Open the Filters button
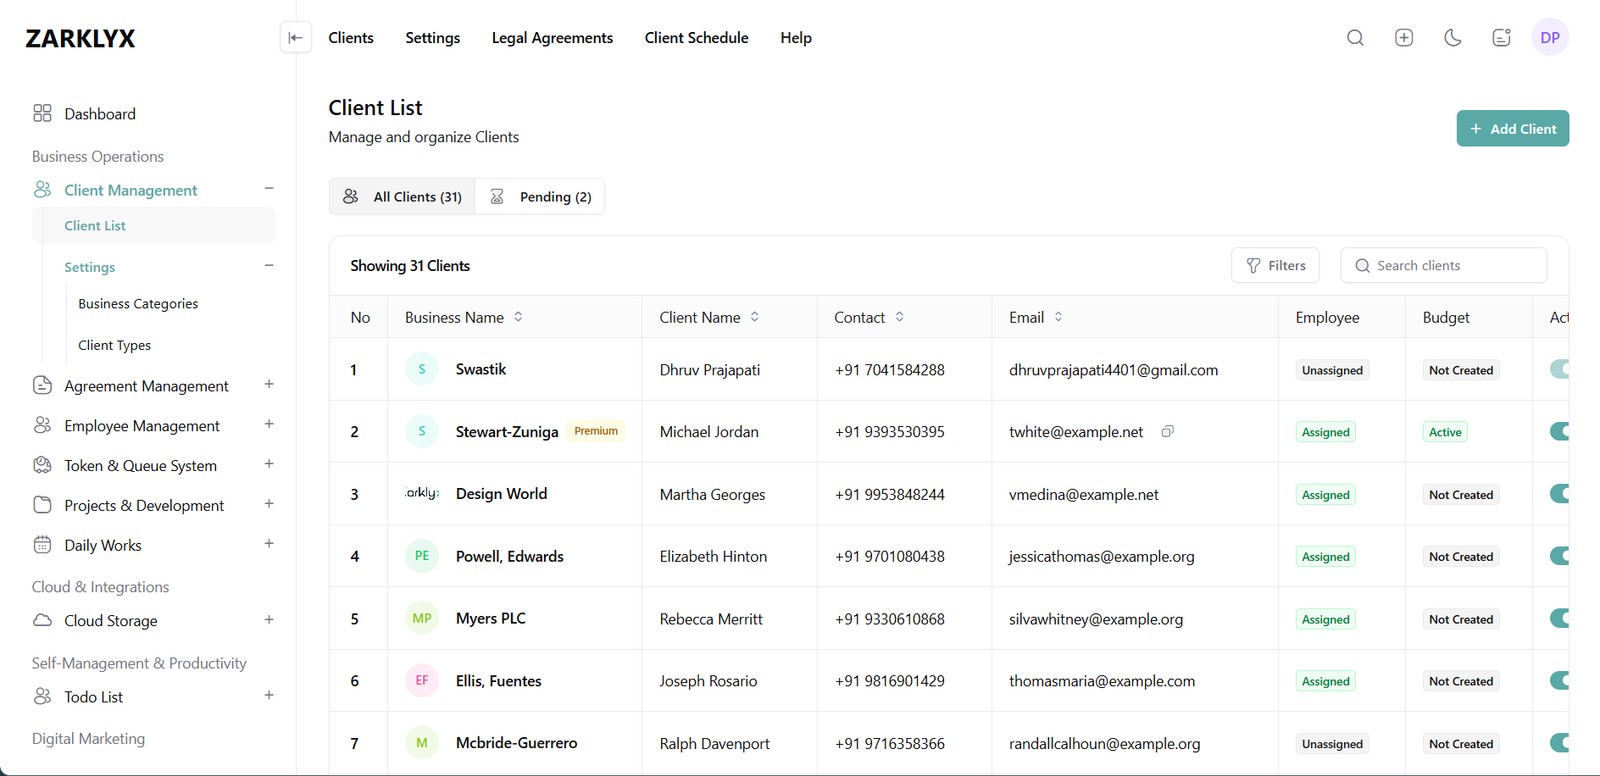1600x776 pixels. point(1275,265)
